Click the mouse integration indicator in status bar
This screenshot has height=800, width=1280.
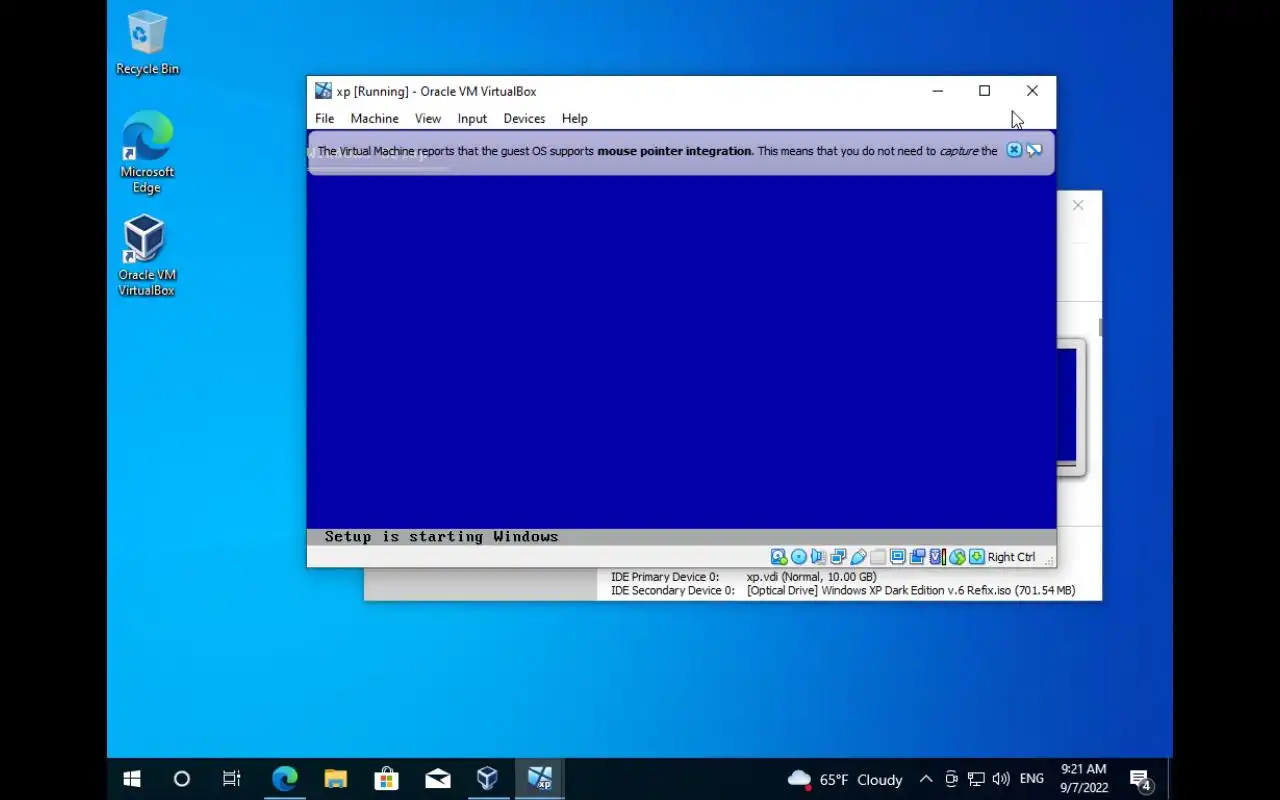click(x=957, y=557)
